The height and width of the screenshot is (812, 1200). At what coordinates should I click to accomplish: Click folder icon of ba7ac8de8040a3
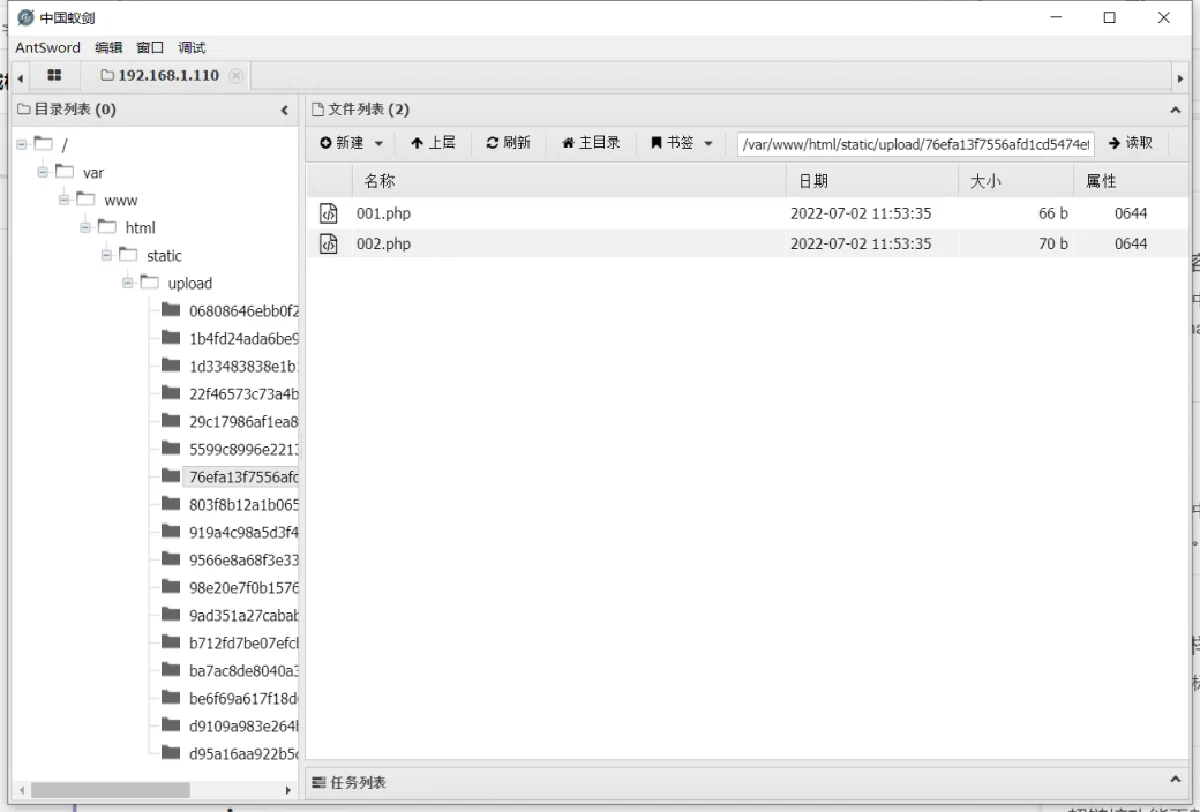click(x=171, y=670)
